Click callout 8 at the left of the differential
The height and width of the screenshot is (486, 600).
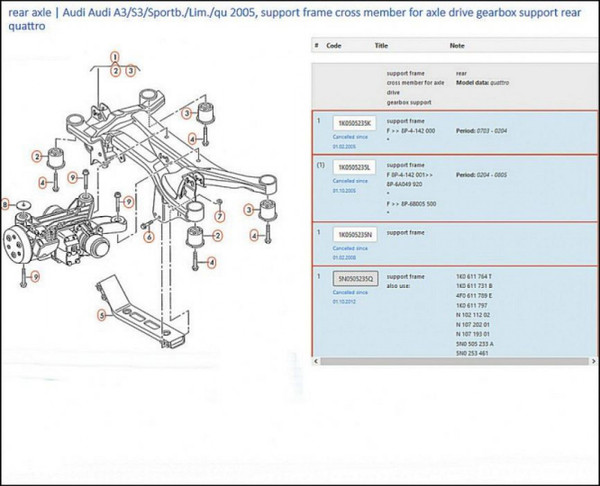[x=5, y=205]
